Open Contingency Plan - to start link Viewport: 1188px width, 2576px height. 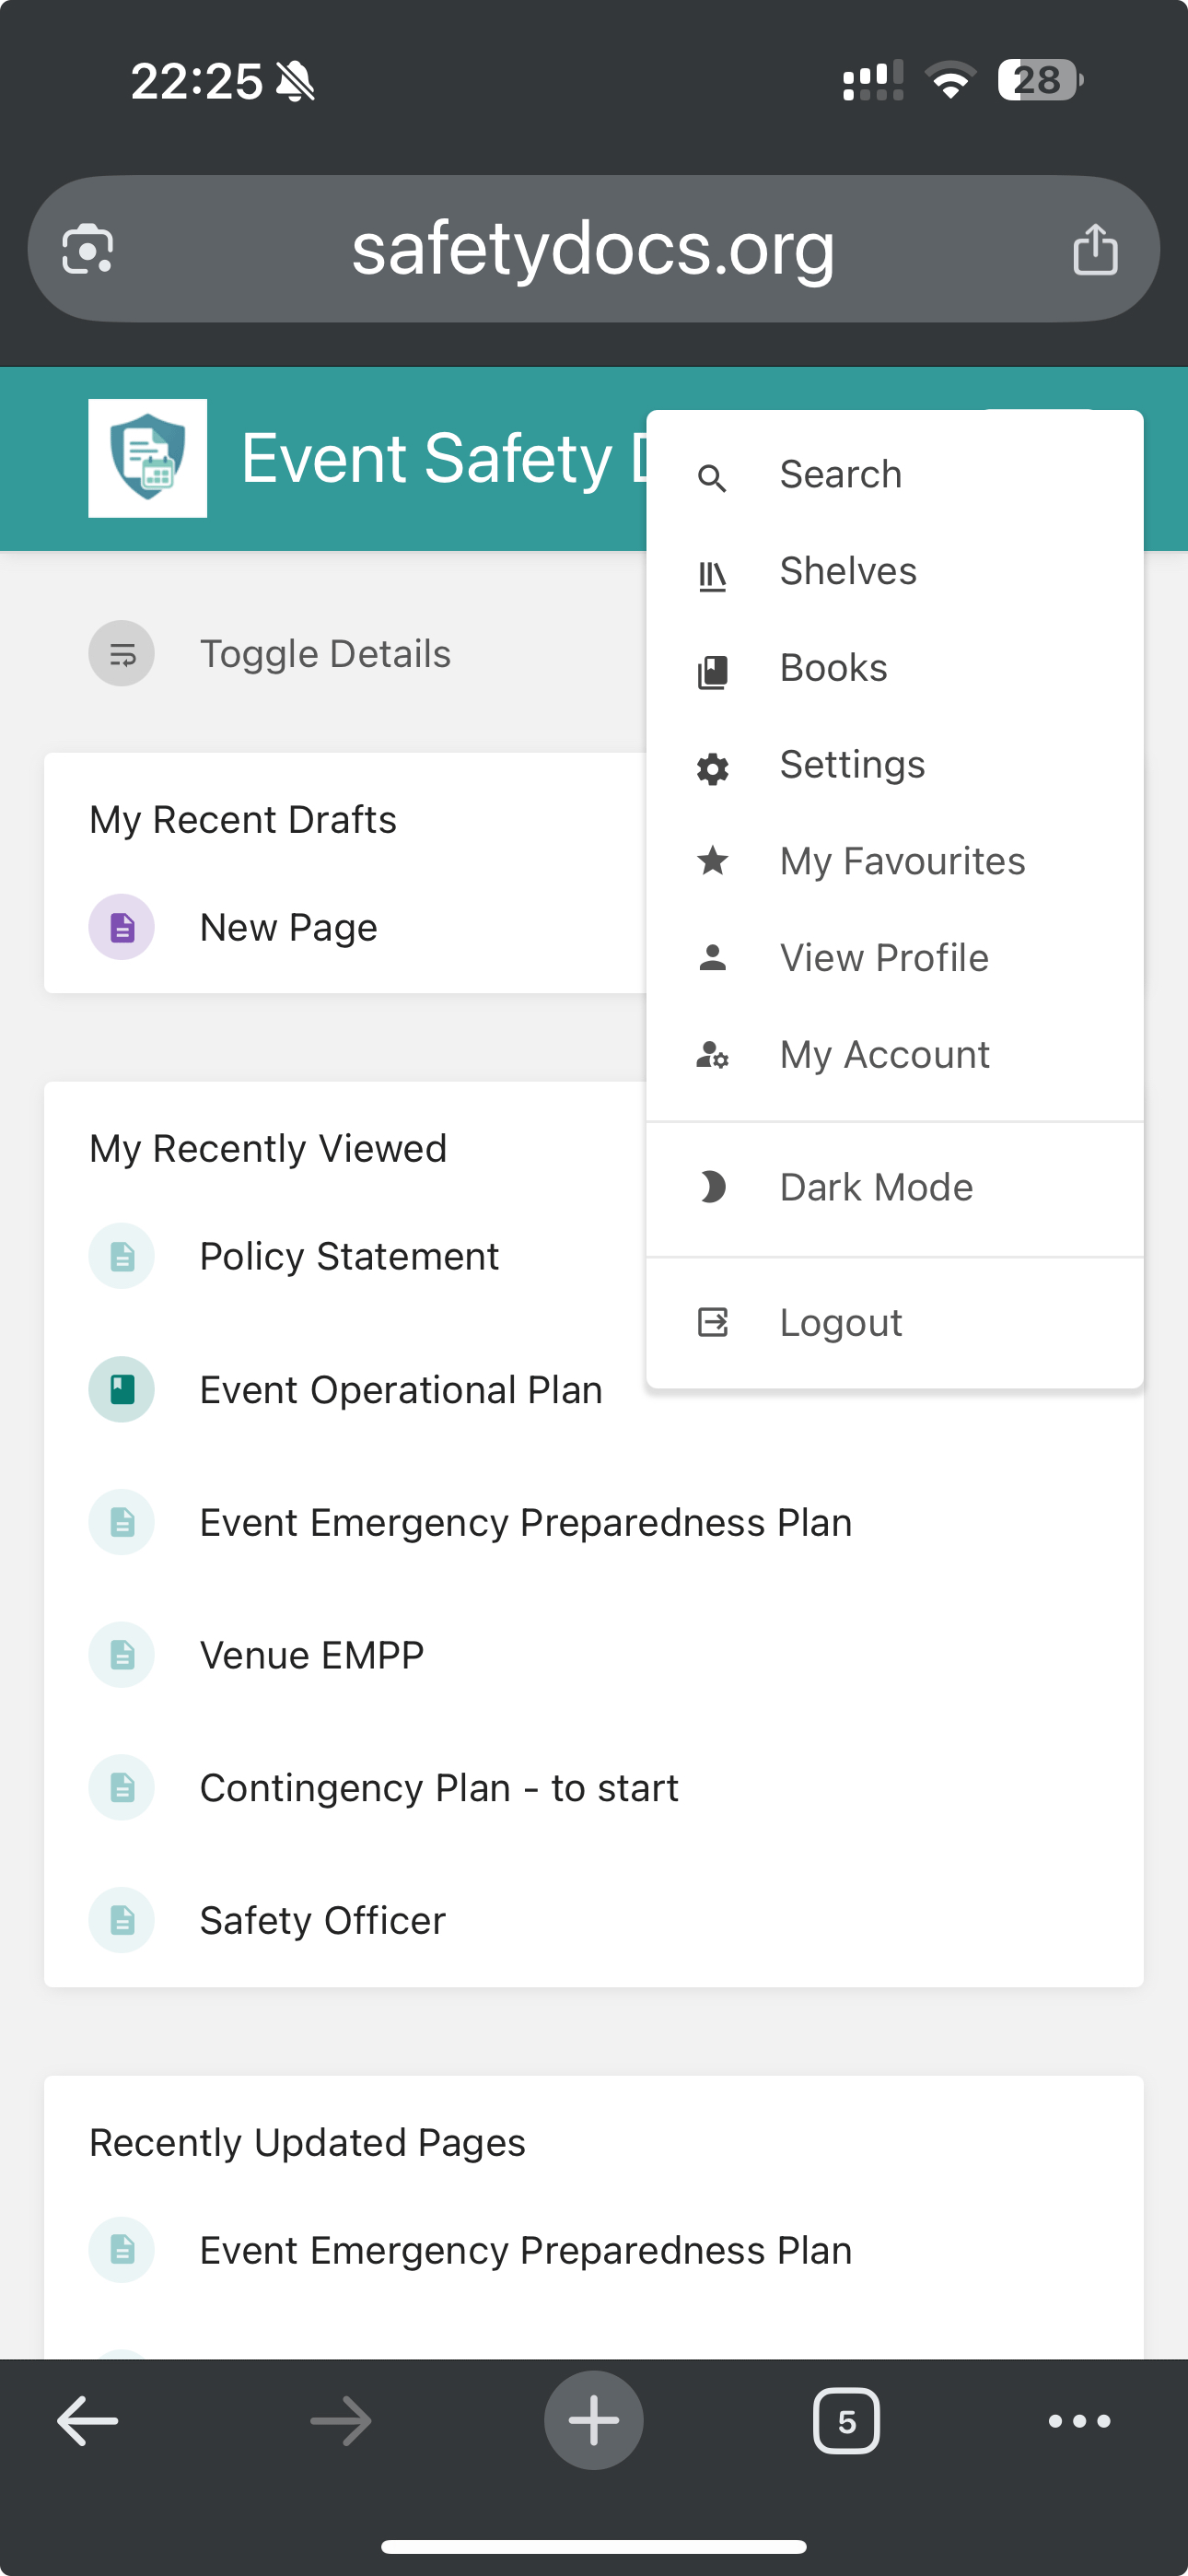tap(439, 1788)
